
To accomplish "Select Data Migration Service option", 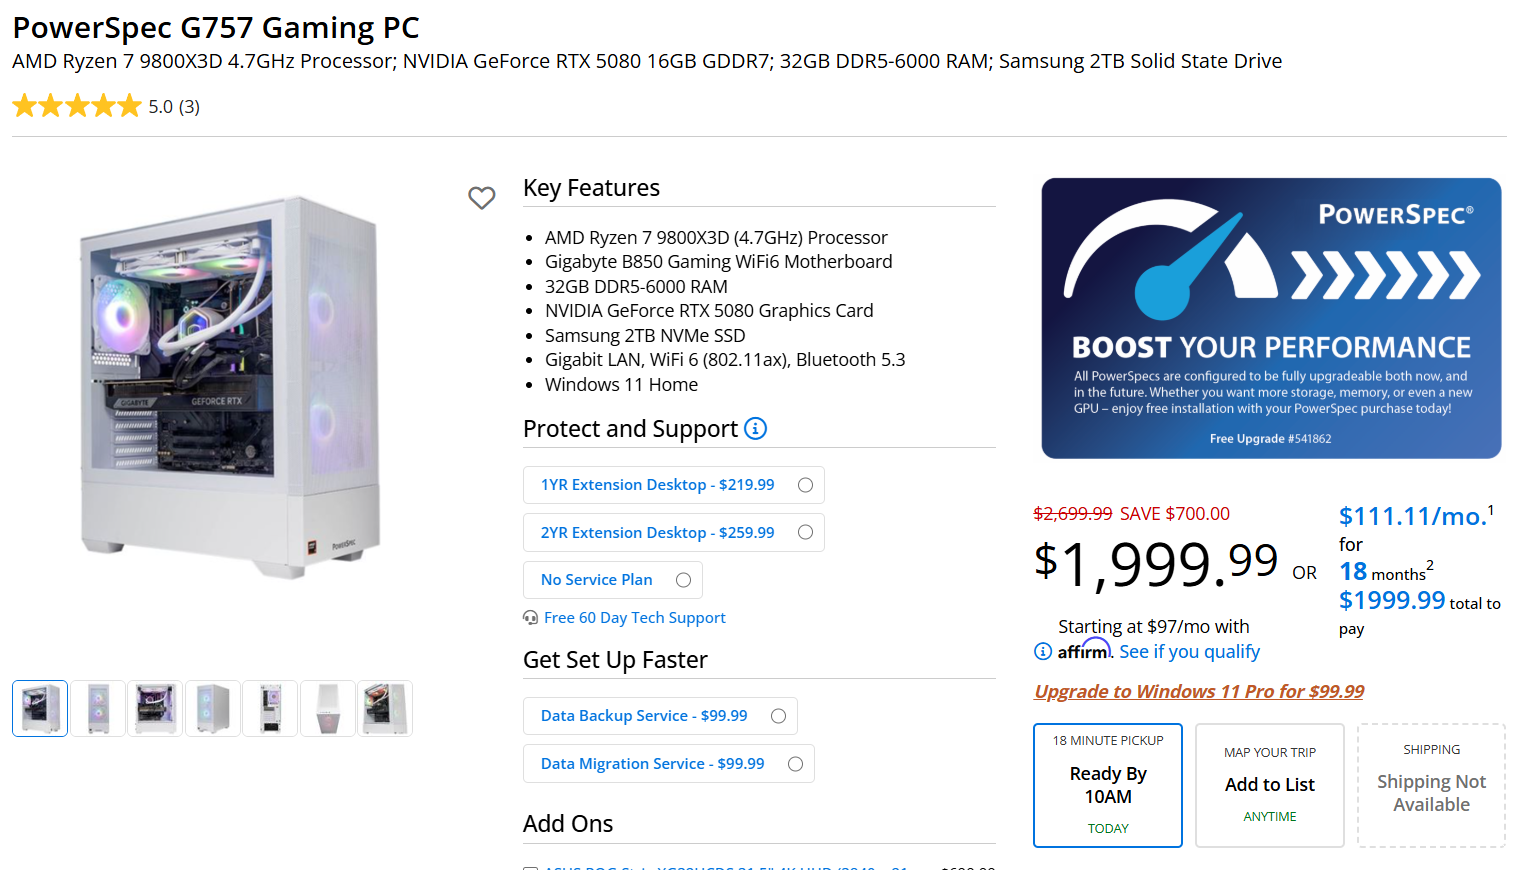I will (795, 764).
